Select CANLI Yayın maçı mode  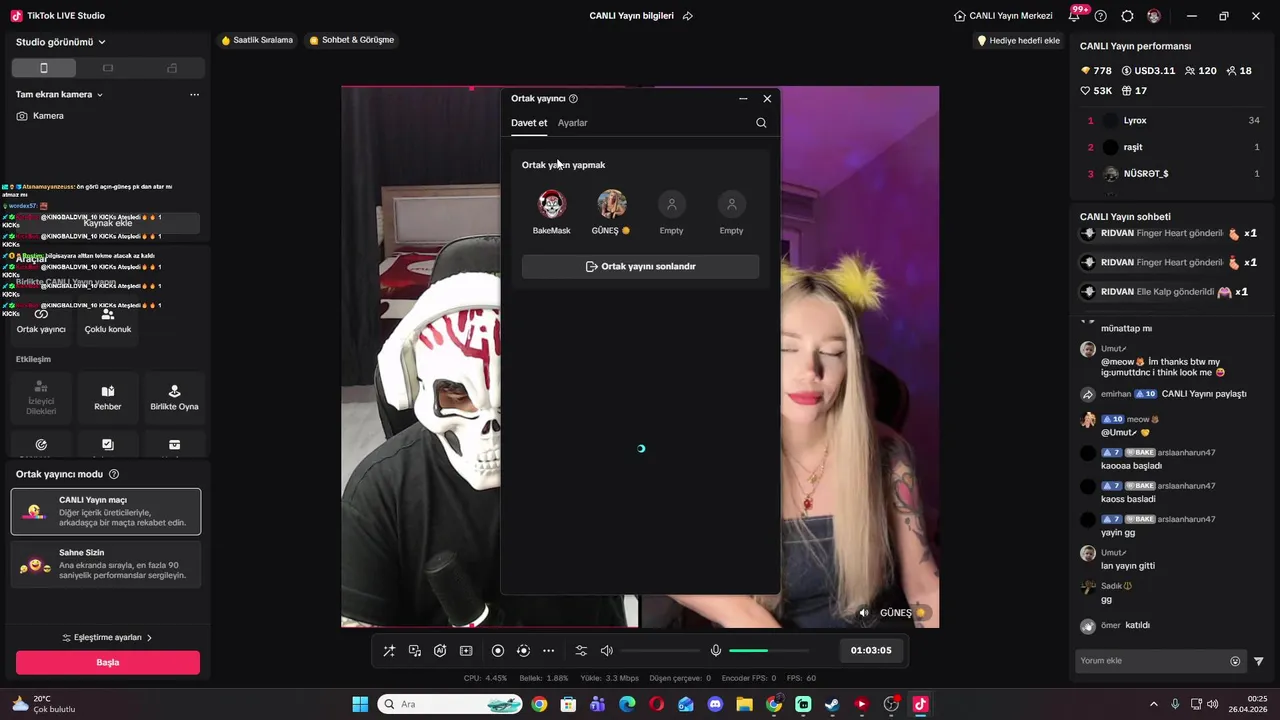pyautogui.click(x=106, y=511)
